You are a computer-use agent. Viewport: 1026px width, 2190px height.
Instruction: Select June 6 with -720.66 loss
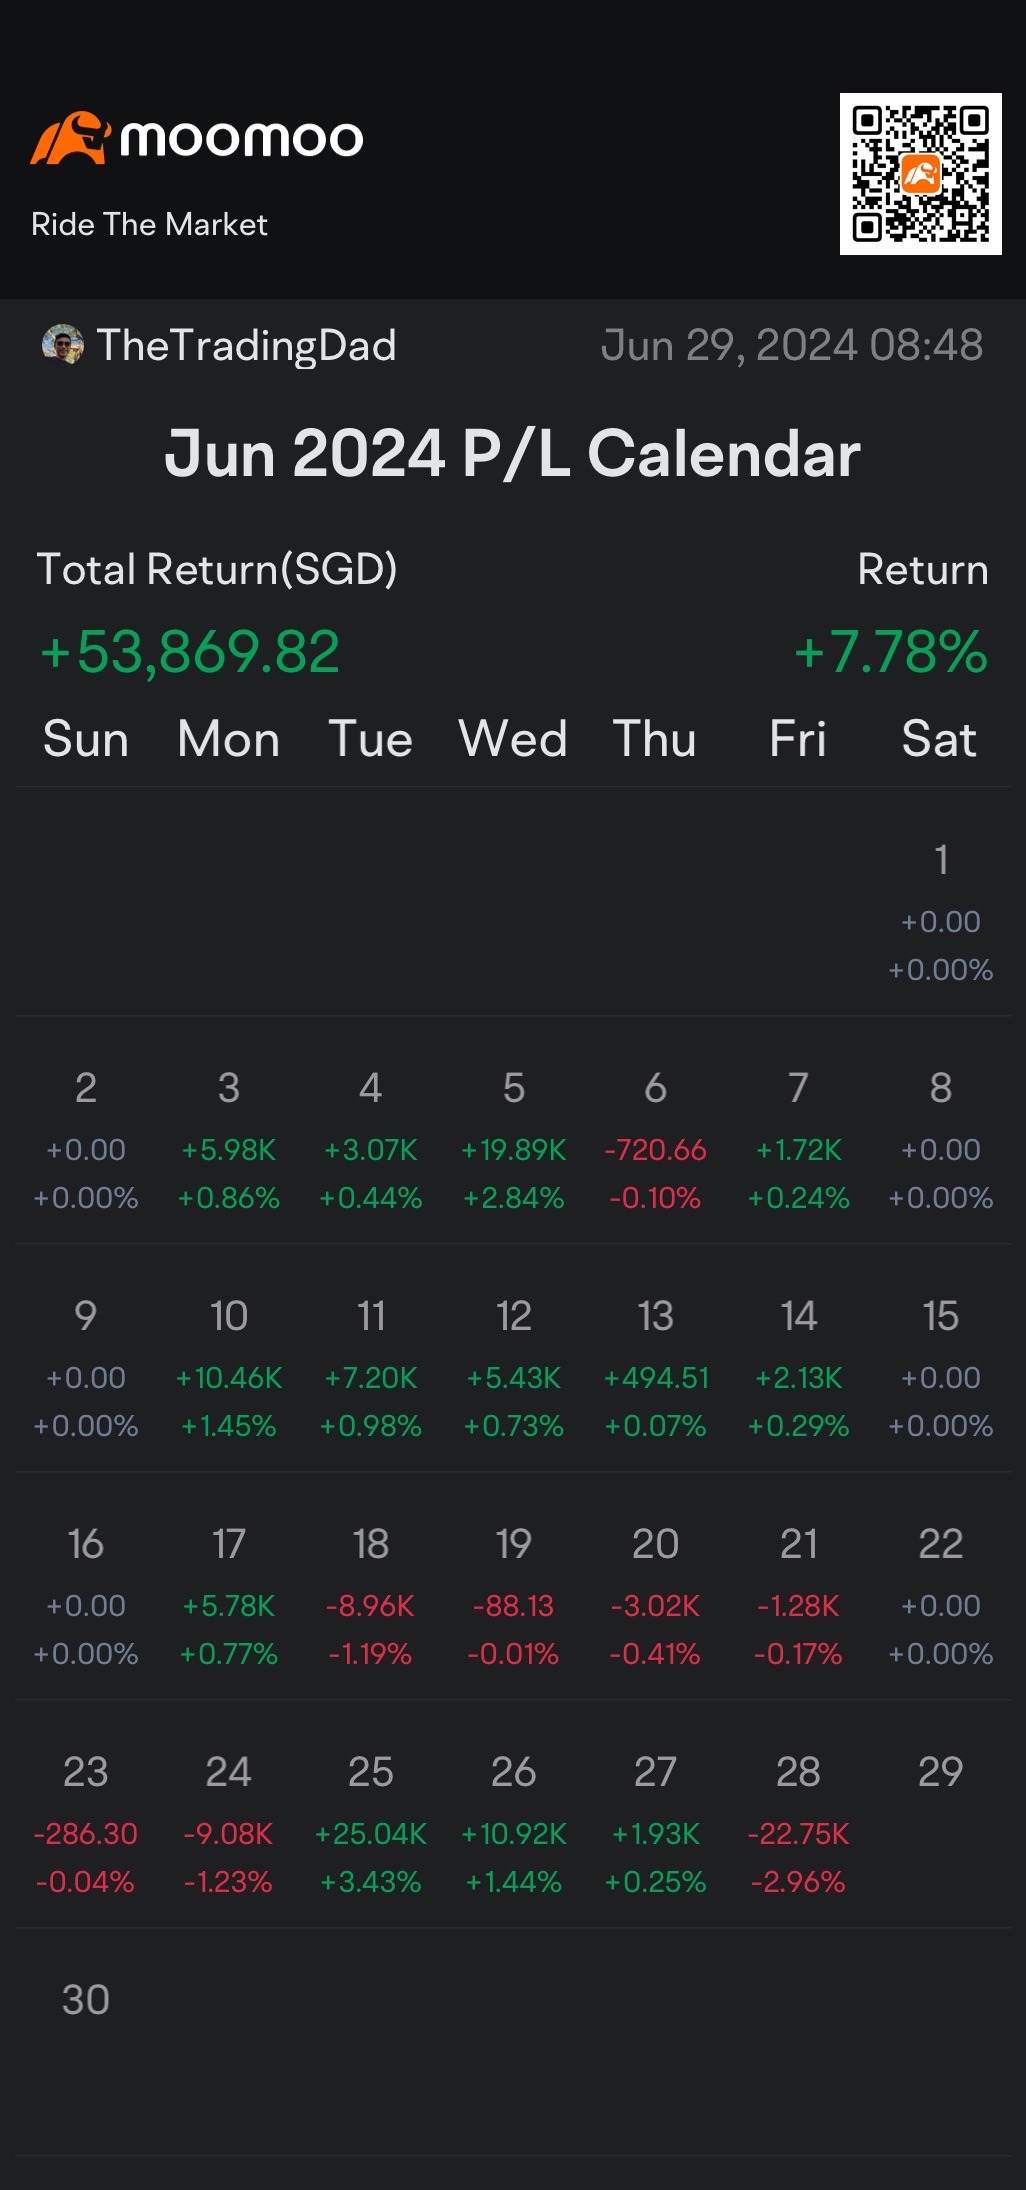[x=656, y=1141]
